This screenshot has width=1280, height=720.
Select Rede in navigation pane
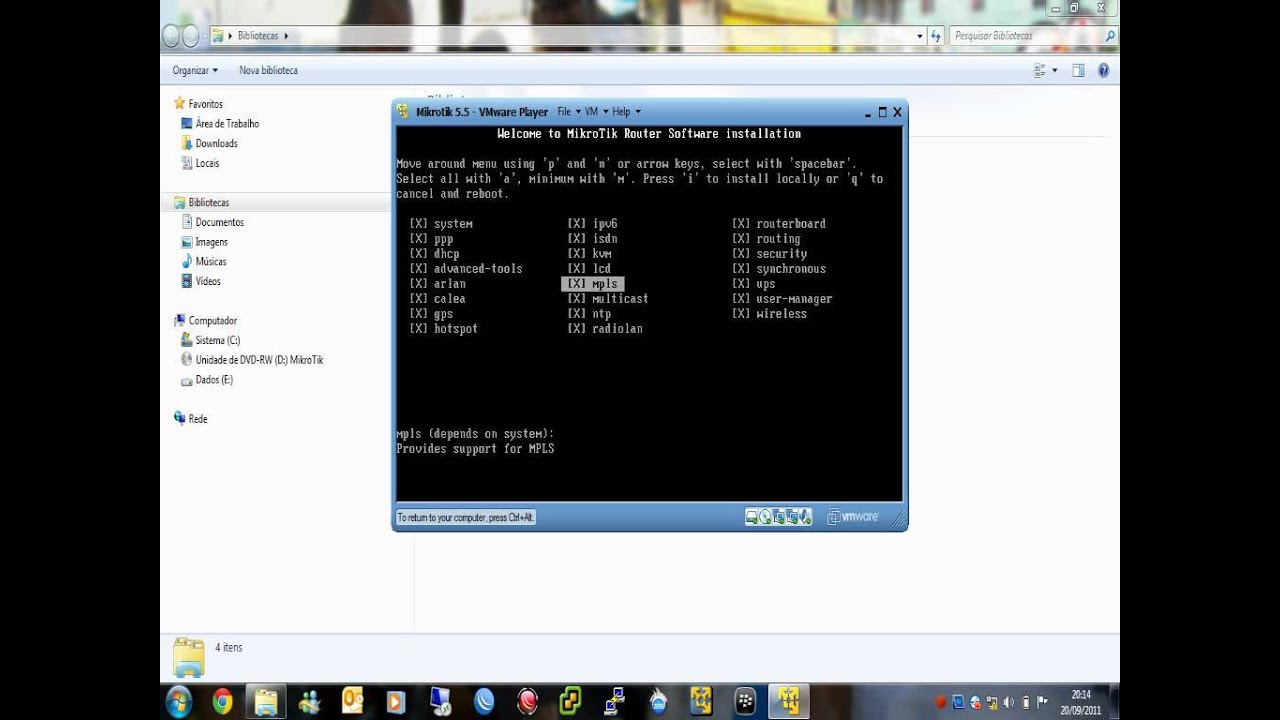[198, 419]
